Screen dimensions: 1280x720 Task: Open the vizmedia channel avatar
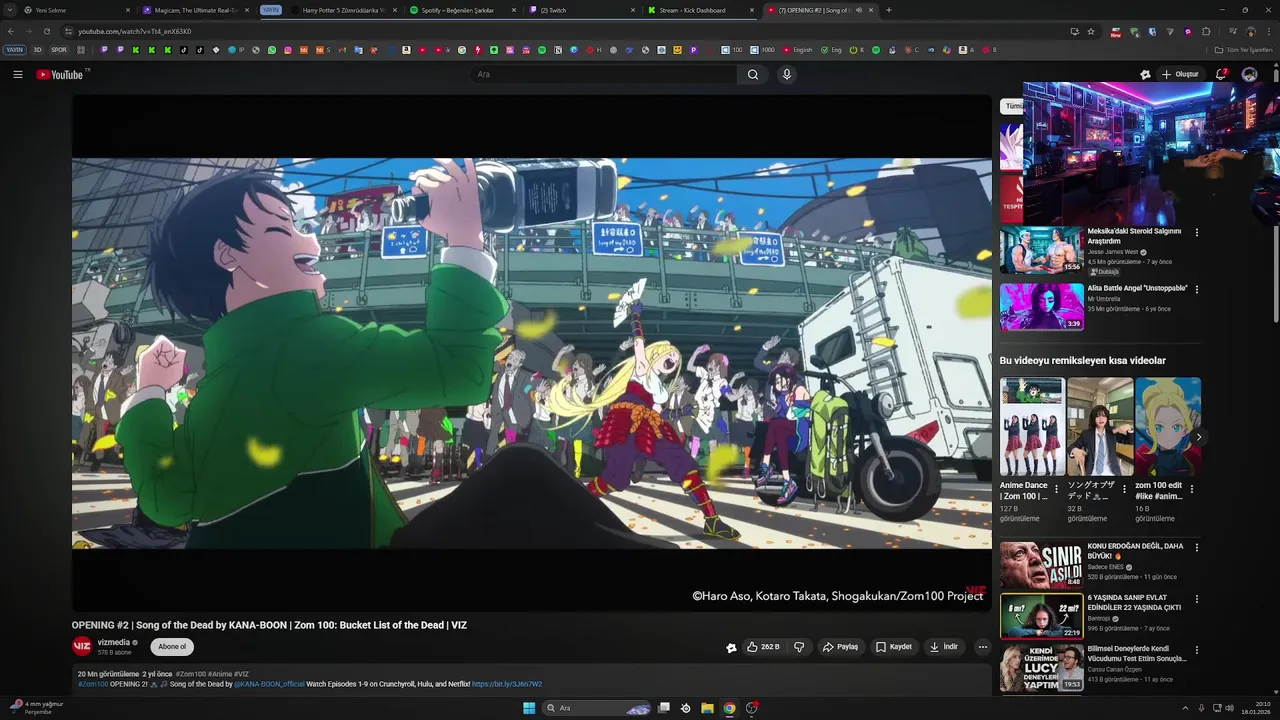tap(82, 647)
